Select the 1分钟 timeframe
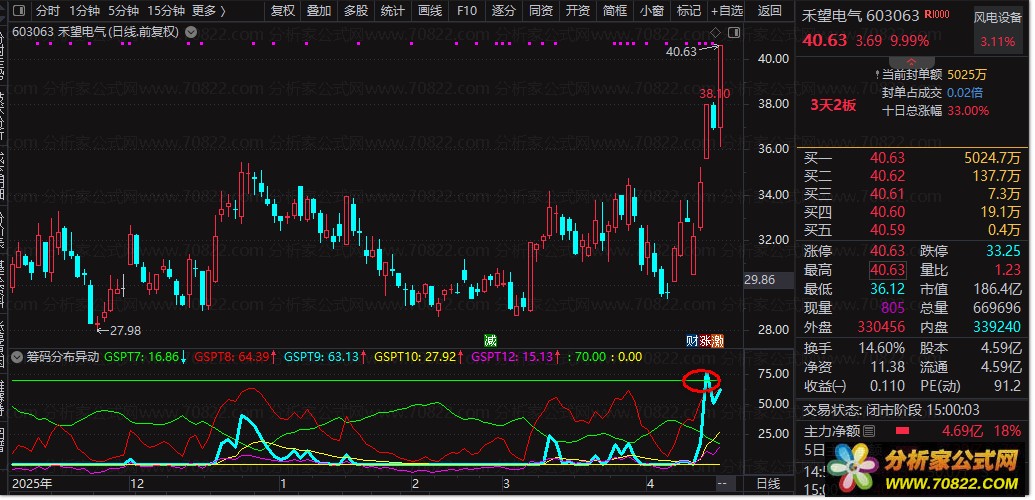Viewport: 1035px width, 500px height. coord(84,11)
